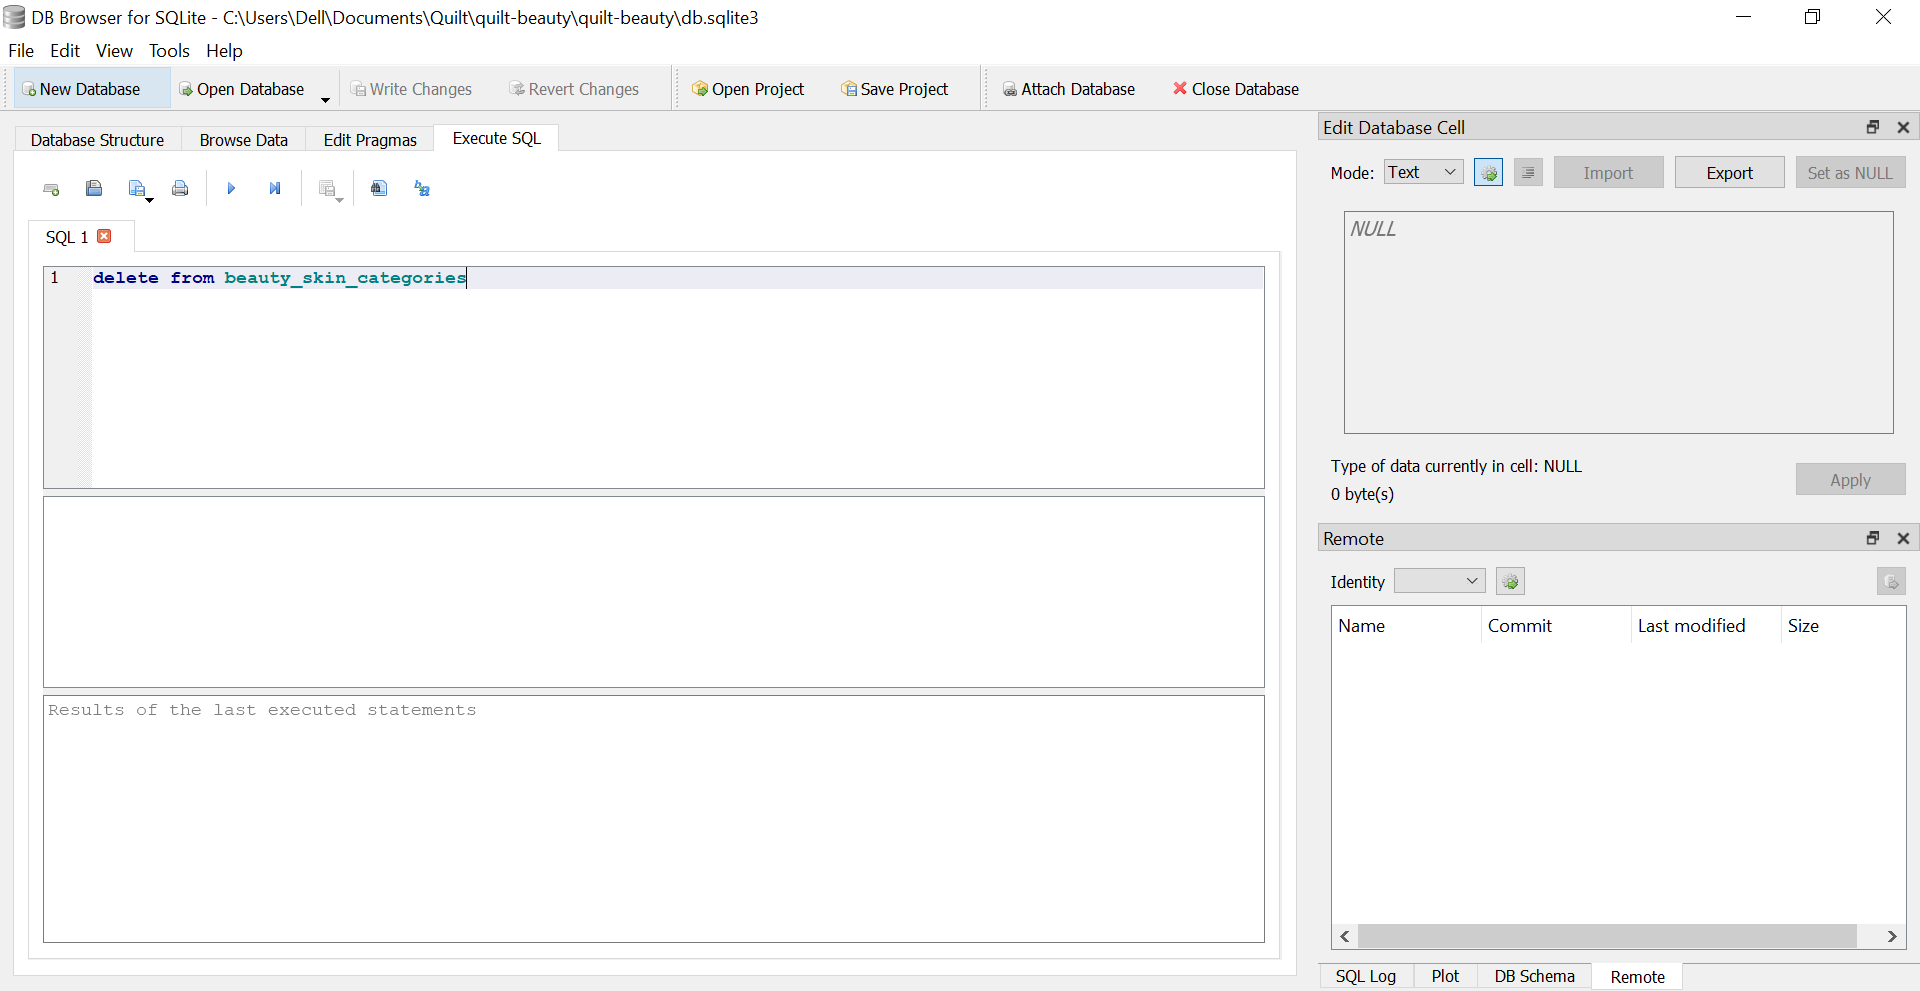Image resolution: width=1920 pixels, height=991 pixels.
Task: Execute all SQL with the play icon
Action: click(x=231, y=188)
